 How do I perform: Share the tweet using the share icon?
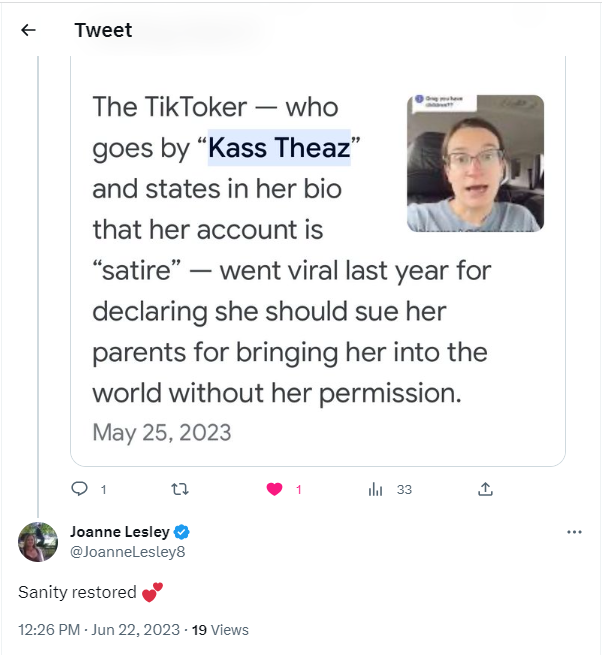[485, 489]
